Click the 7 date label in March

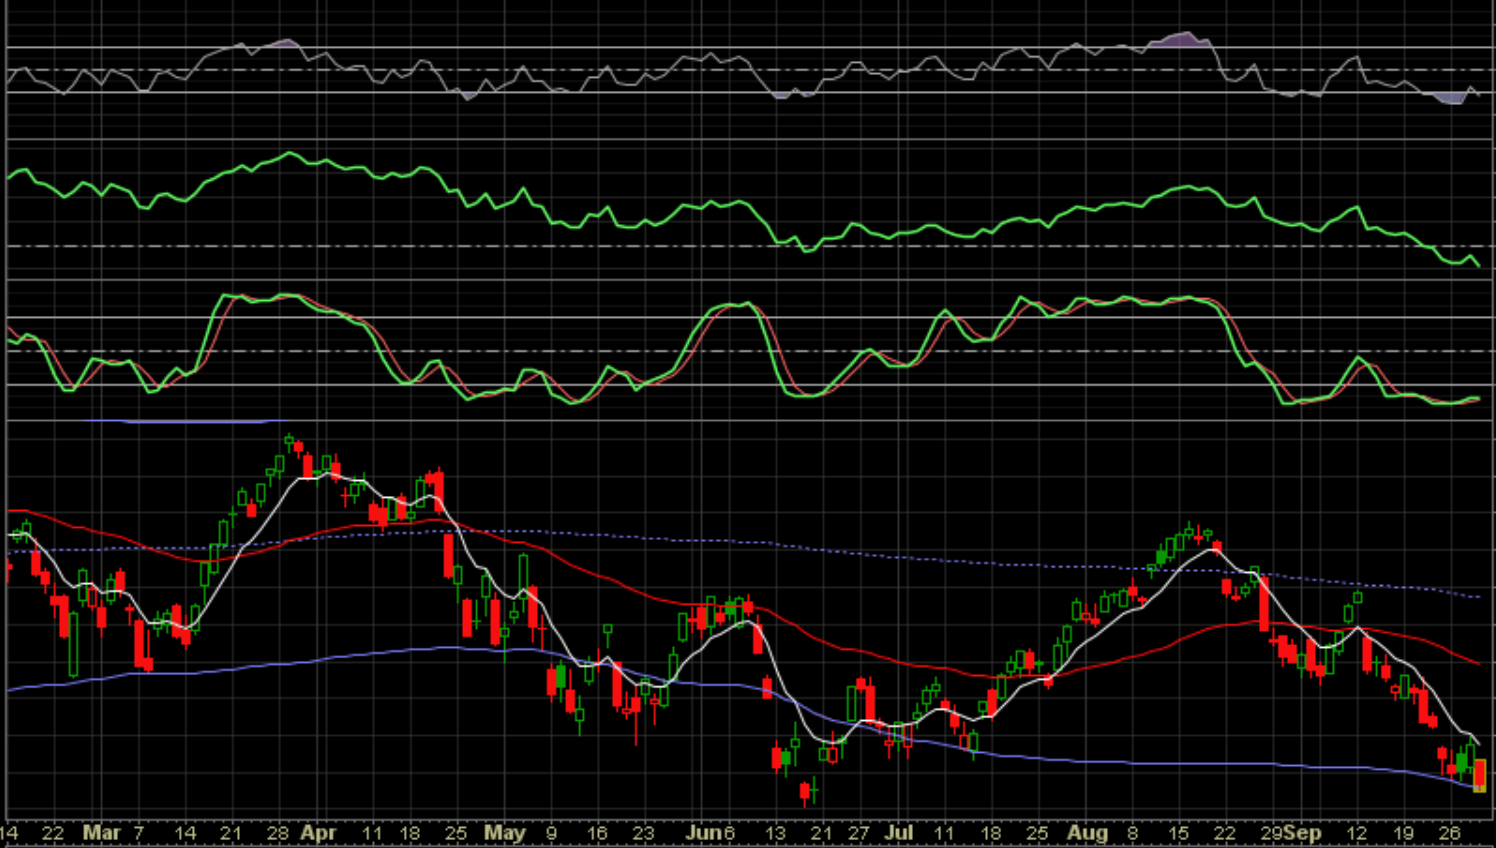coord(139,832)
